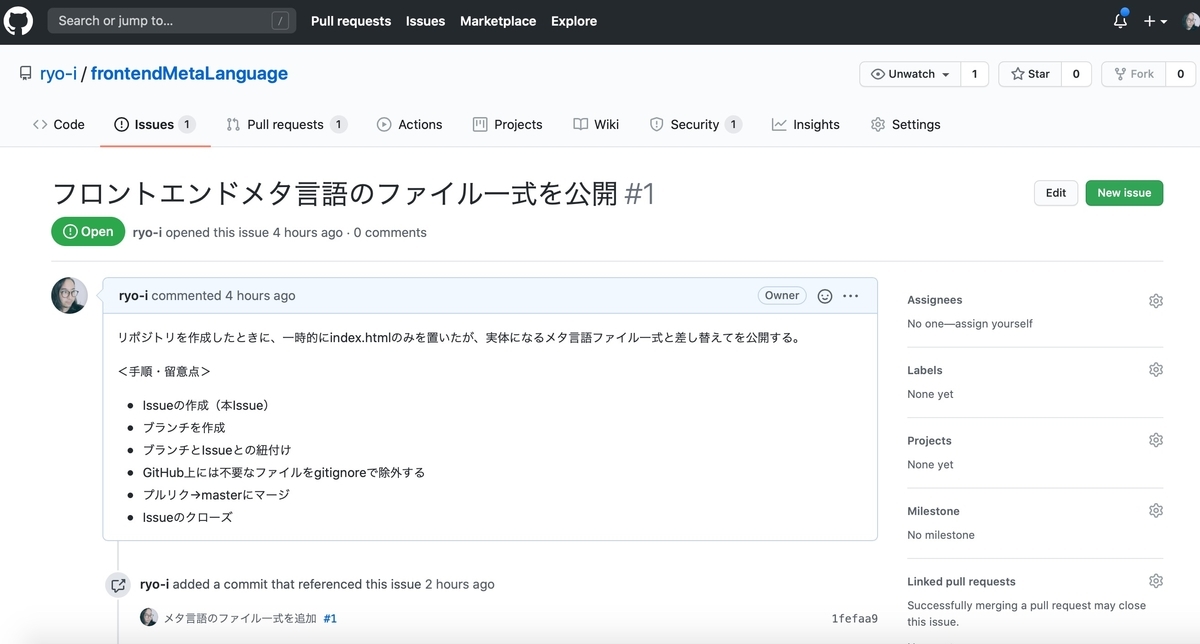Open the ryo-i owner link
Image resolution: width=1200 pixels, height=644 pixels.
[58, 73]
